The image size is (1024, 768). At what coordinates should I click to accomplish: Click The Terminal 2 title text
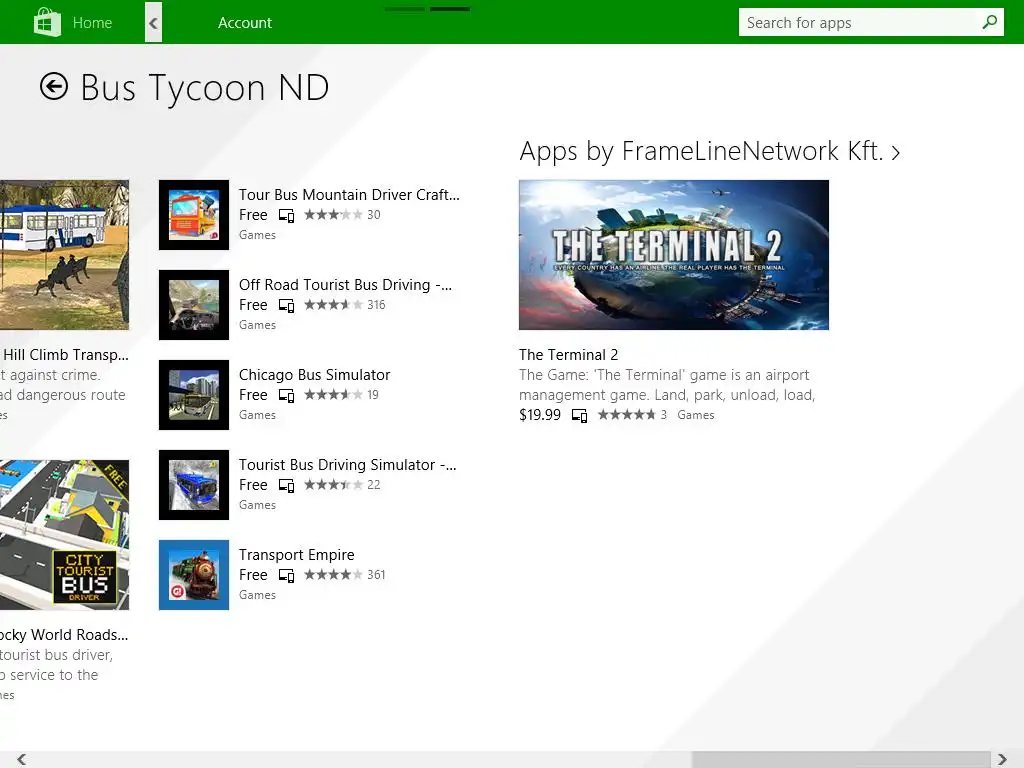coord(568,355)
